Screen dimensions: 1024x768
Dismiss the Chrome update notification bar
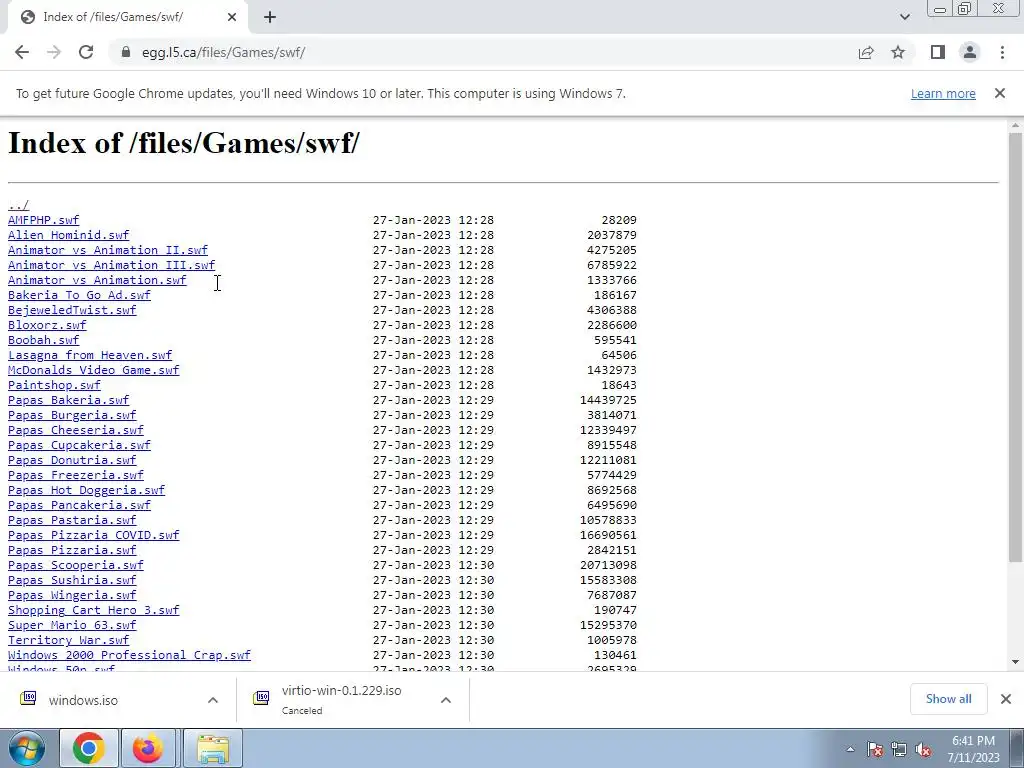(x=1000, y=93)
